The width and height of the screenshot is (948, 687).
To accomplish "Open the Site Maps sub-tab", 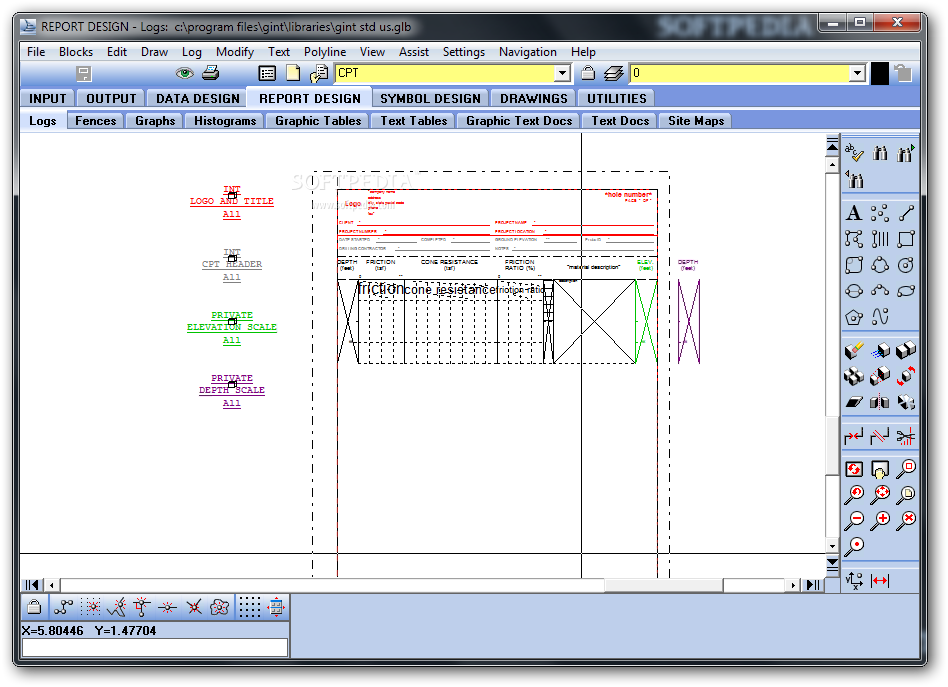I will [696, 121].
